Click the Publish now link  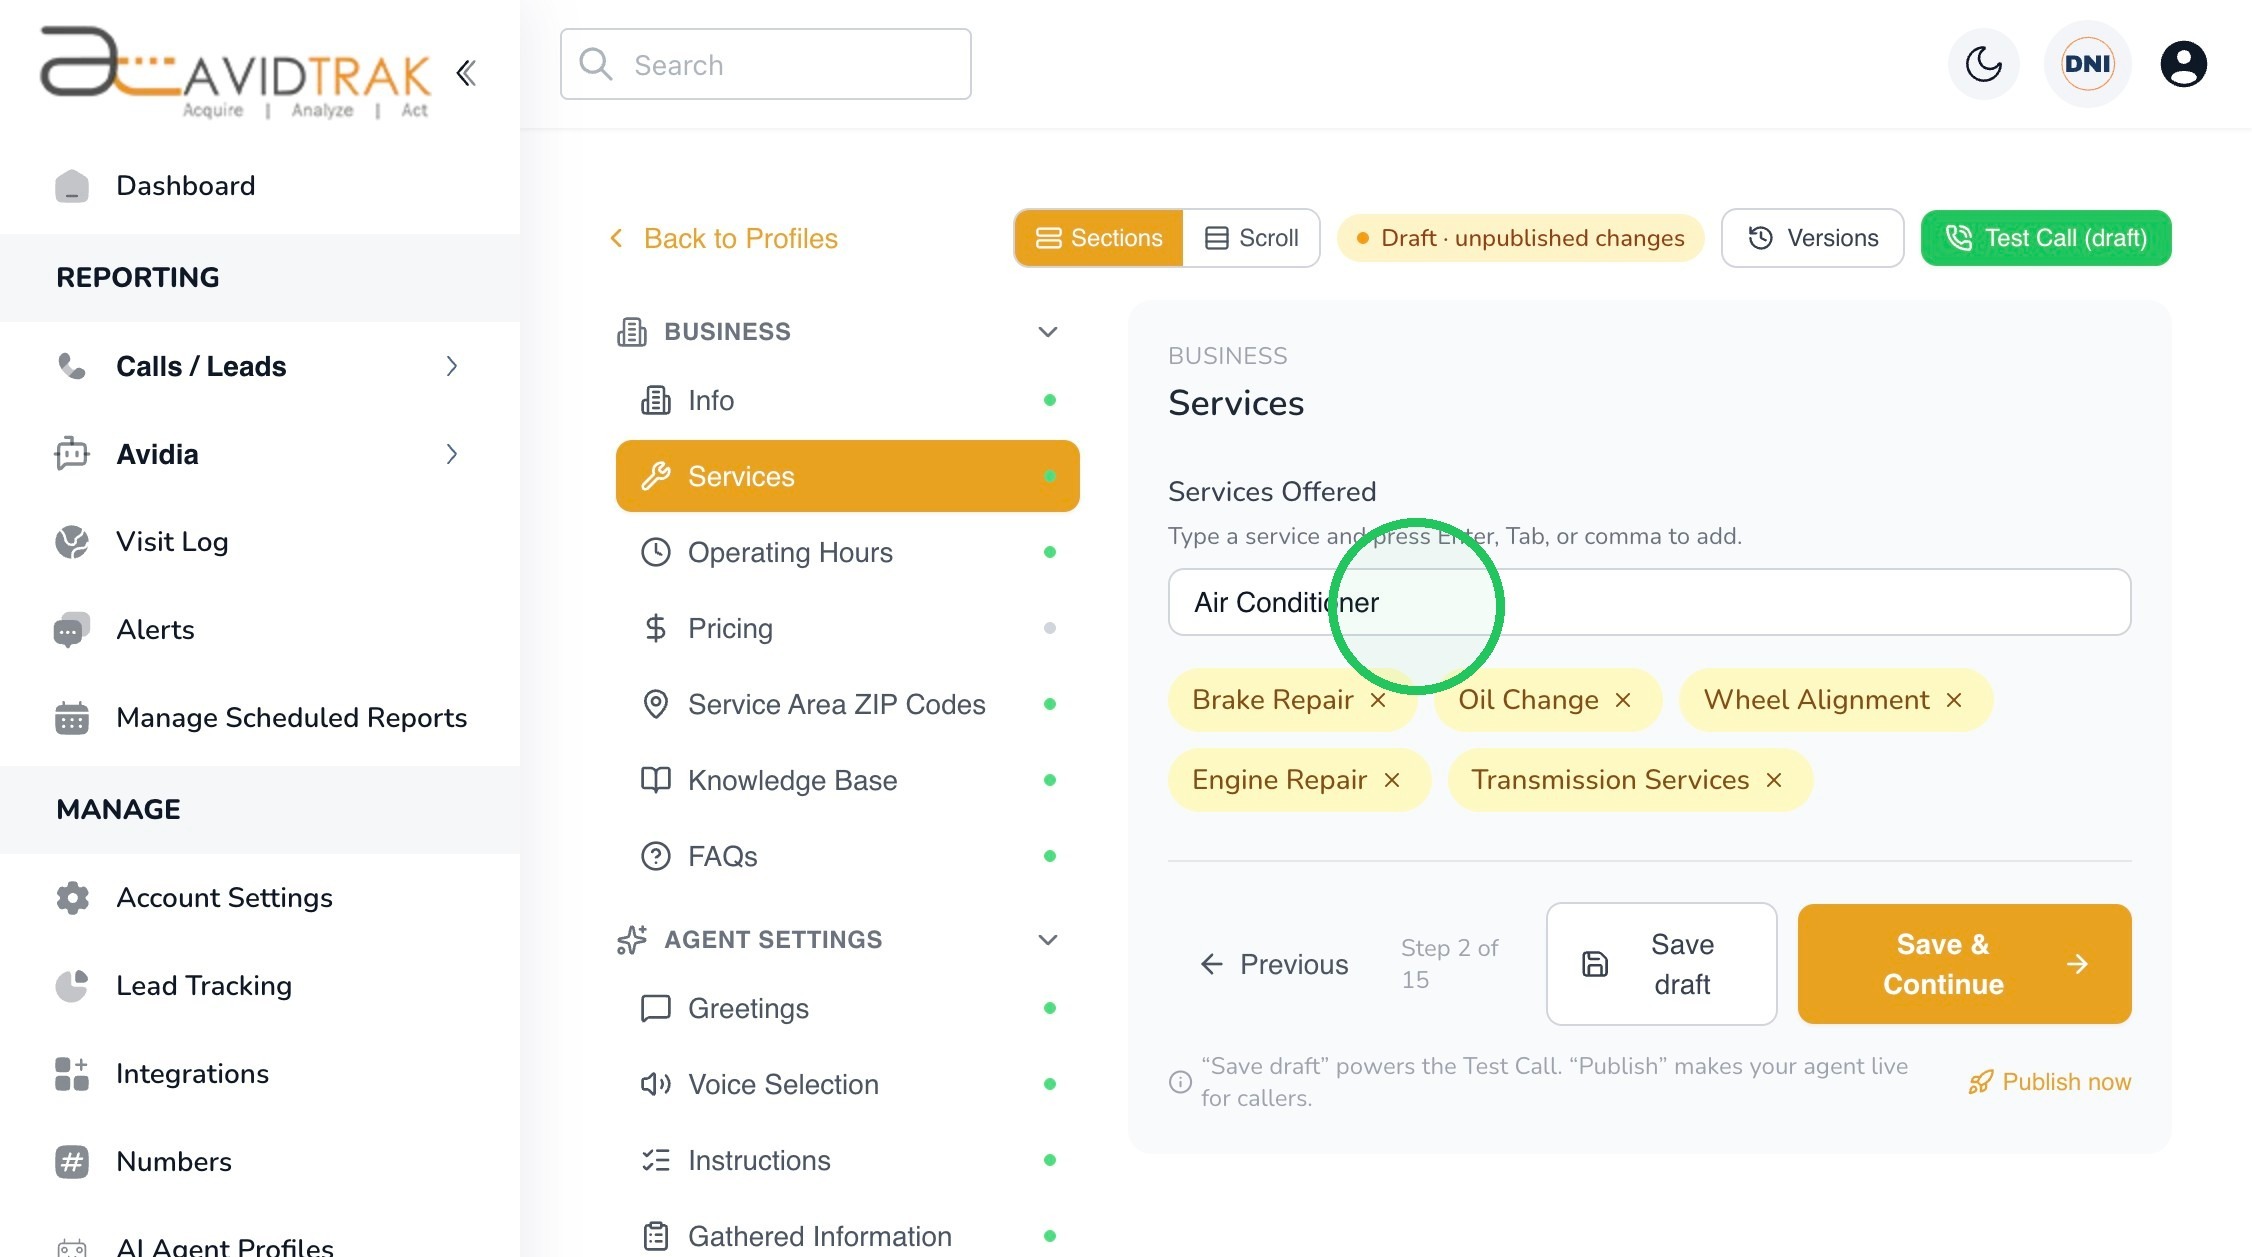point(2050,1082)
